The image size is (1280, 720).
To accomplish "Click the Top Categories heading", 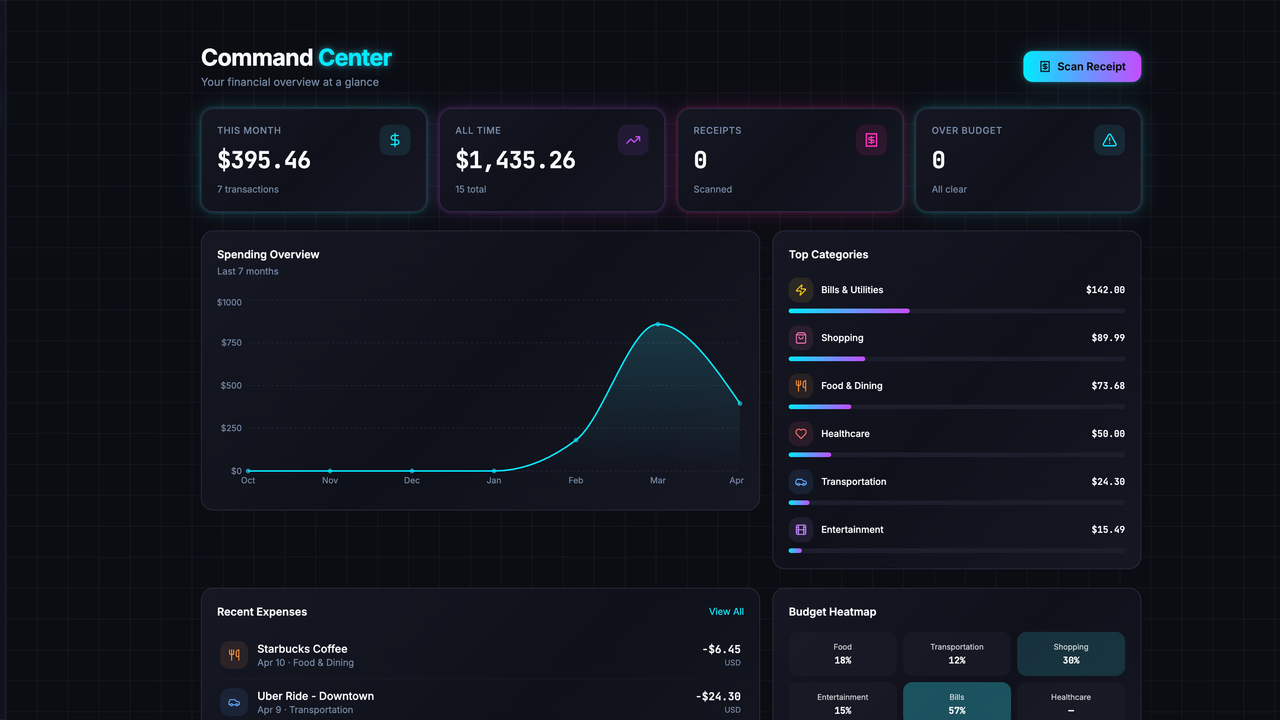I will coord(828,255).
